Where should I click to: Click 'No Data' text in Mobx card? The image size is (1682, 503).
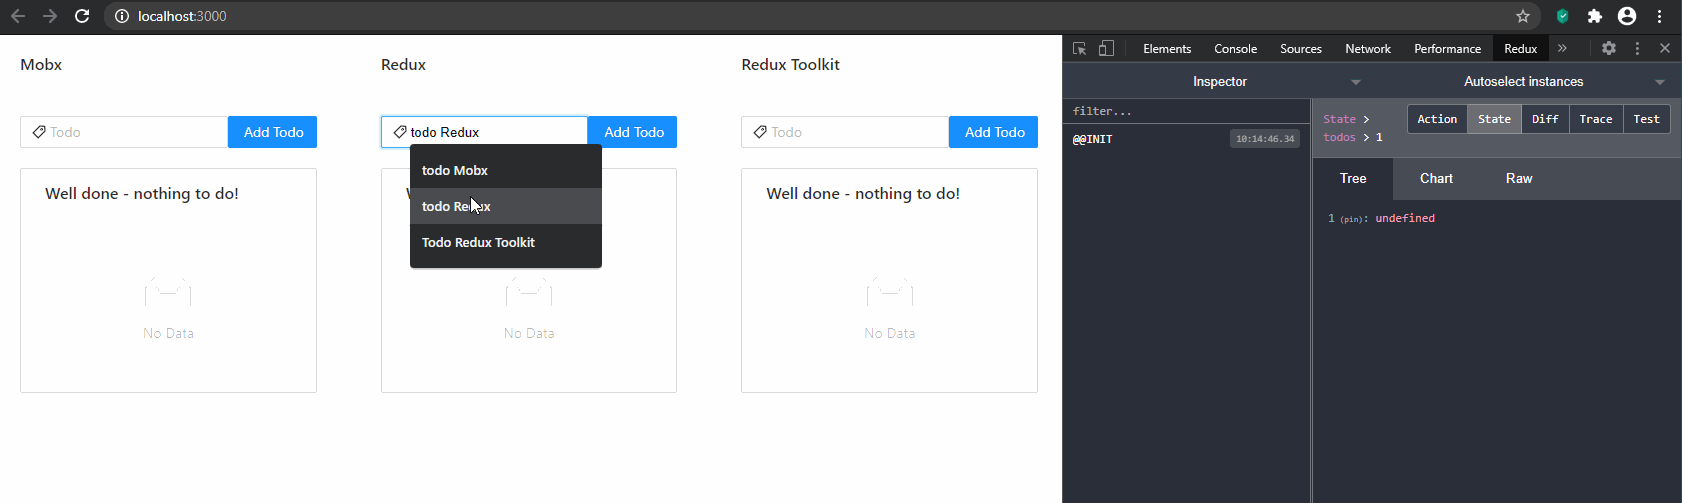pos(168,333)
